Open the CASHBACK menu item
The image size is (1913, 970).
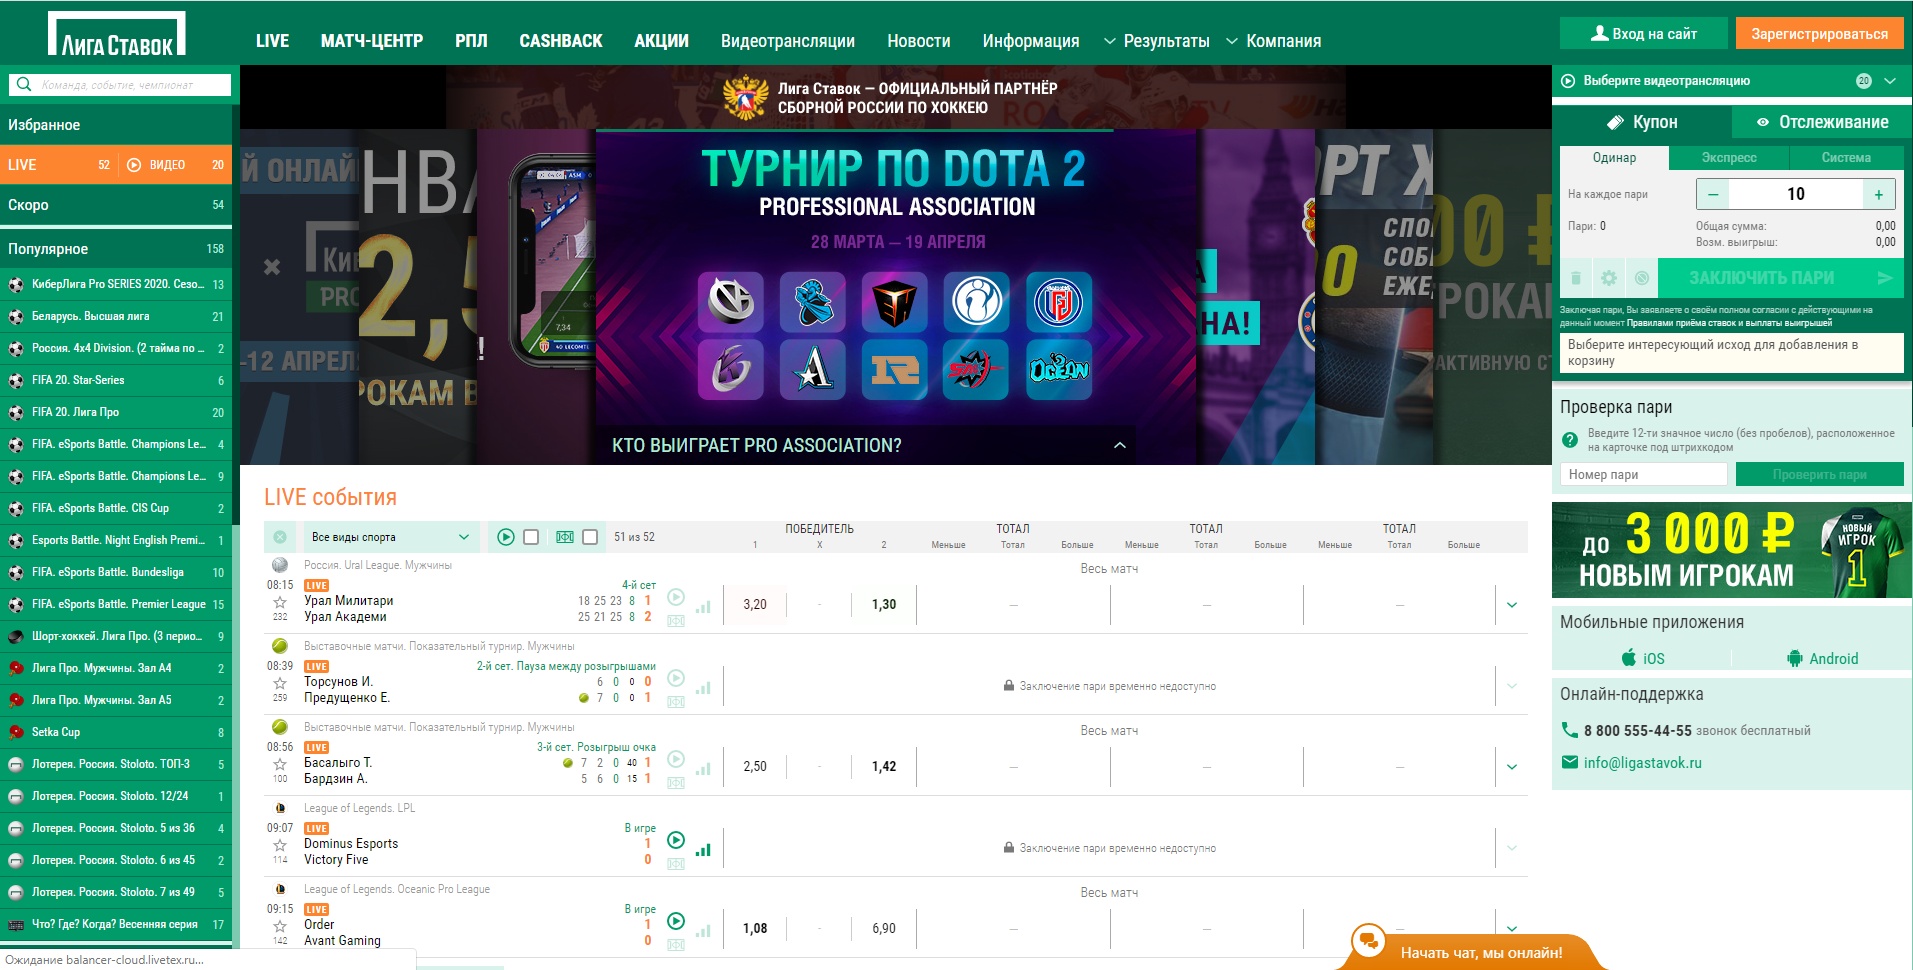[x=560, y=41]
